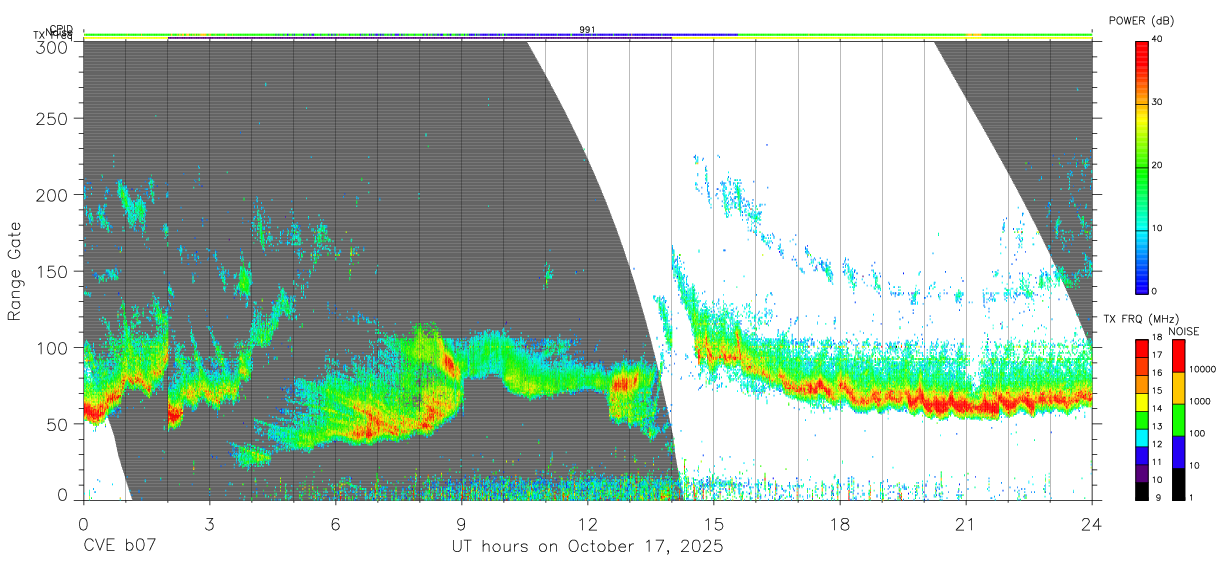Click the 15 tick label on UT hours axis
The width and height of the screenshot is (1228, 567).
click(x=714, y=523)
